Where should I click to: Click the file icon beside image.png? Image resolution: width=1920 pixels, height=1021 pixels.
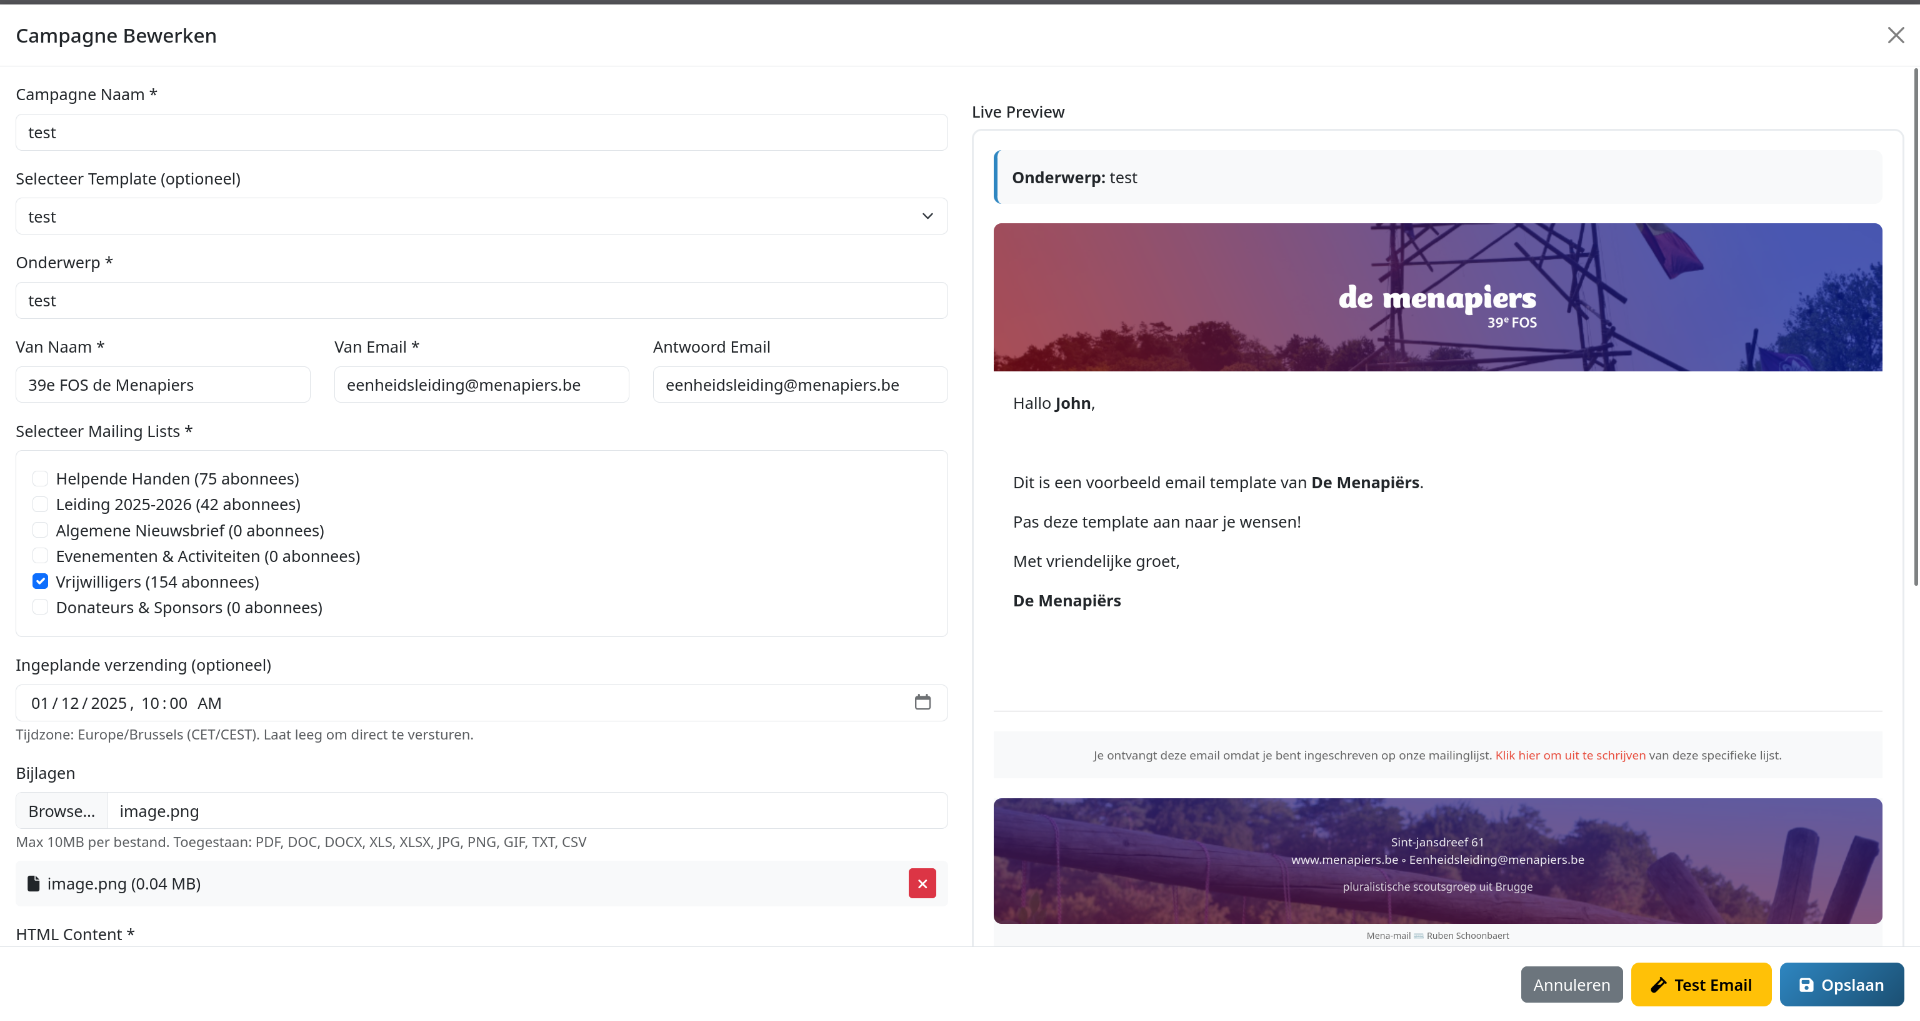[33, 884]
